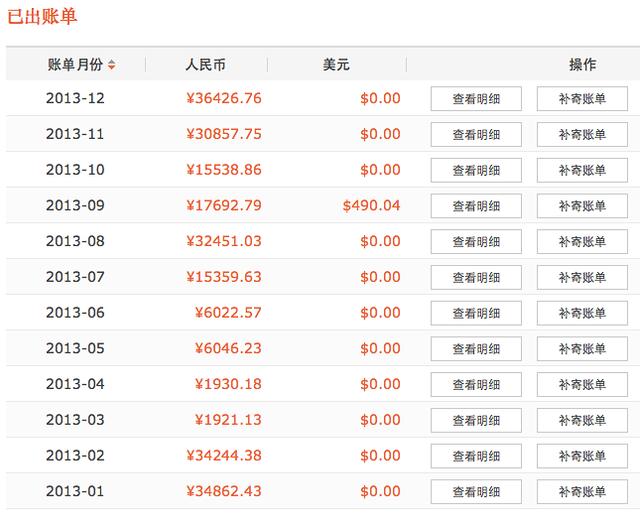Request 补寄账单 for 2013-01
This screenshot has width=640, height=525.
582,492
